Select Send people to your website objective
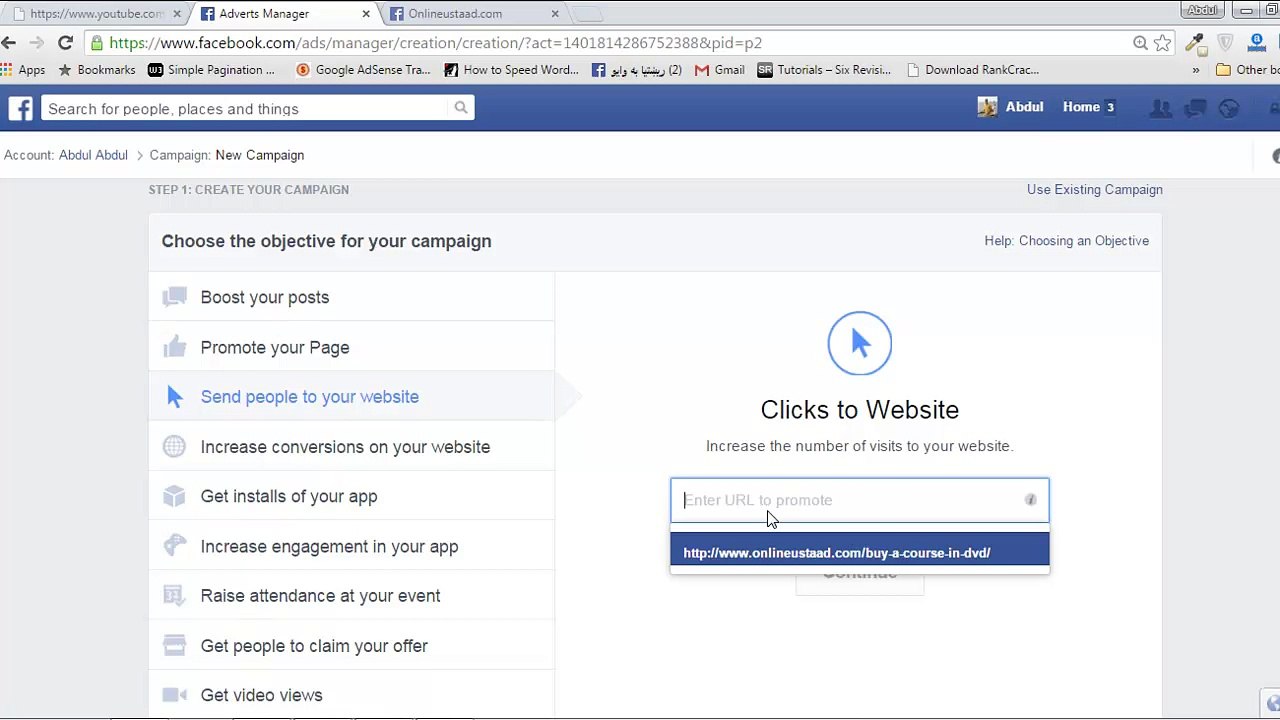 (x=351, y=397)
